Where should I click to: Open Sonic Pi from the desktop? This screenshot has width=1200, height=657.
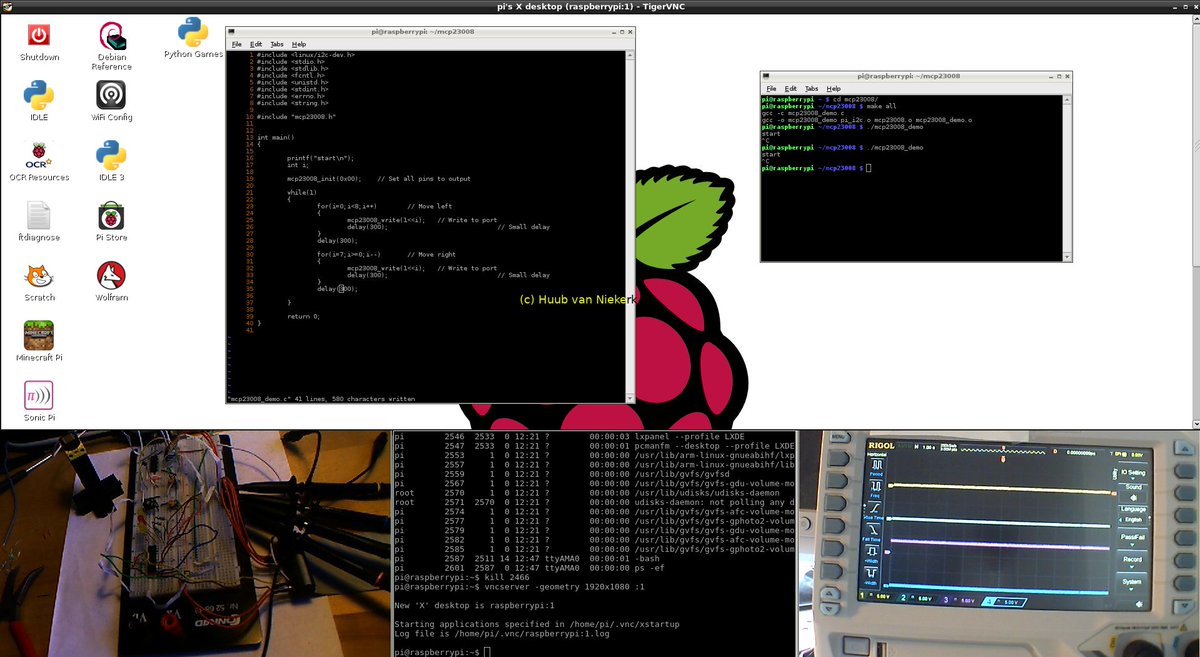point(37,394)
